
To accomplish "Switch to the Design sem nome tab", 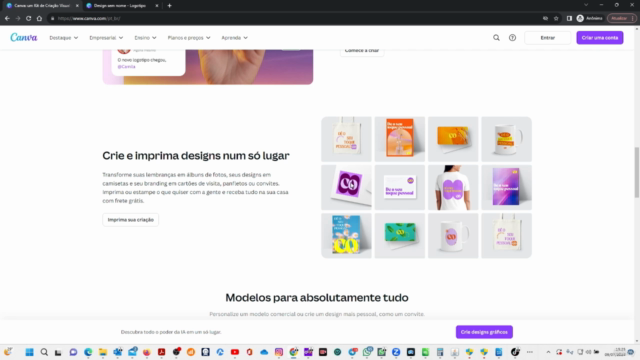I will (119, 6).
